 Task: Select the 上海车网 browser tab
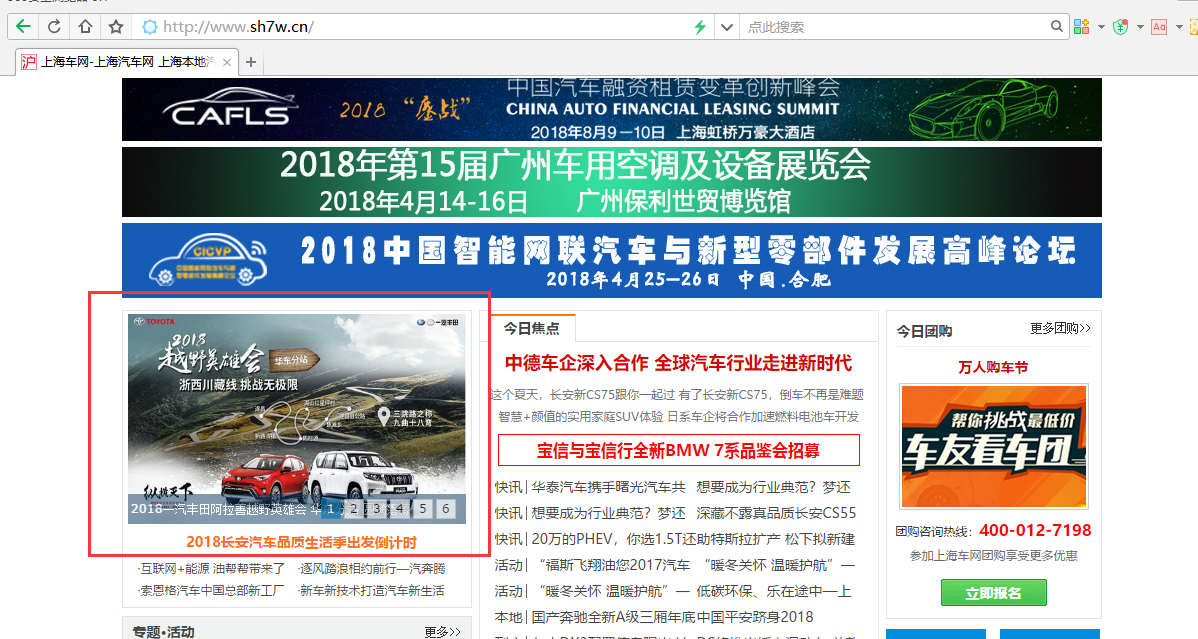click(126, 62)
